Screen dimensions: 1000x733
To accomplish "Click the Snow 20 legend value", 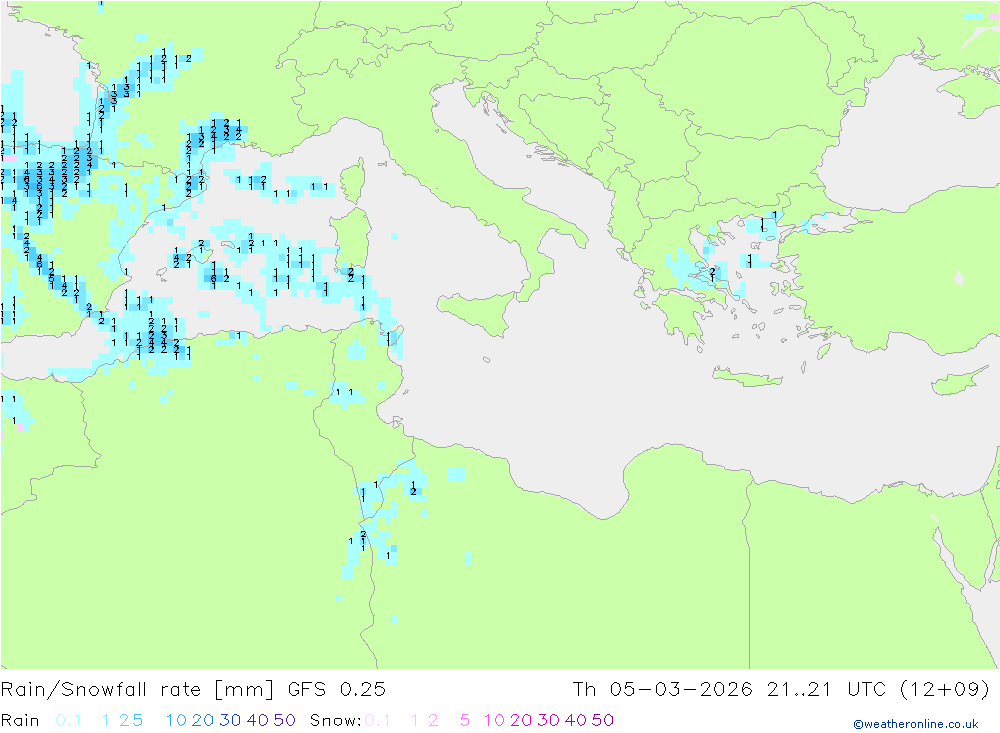I will tap(521, 720).
